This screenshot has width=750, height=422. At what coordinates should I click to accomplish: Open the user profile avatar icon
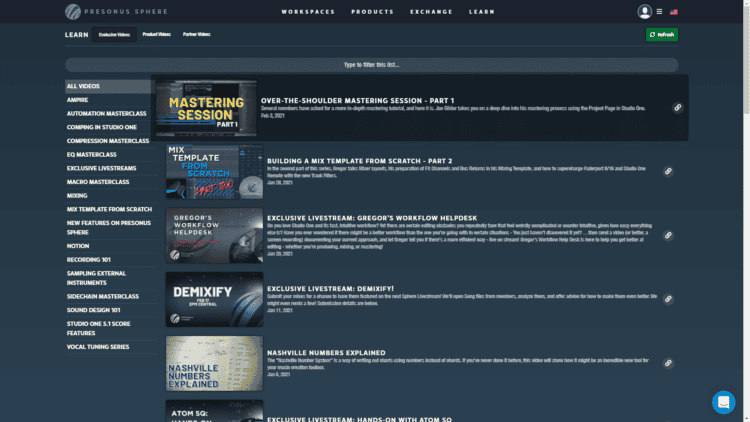pos(644,11)
